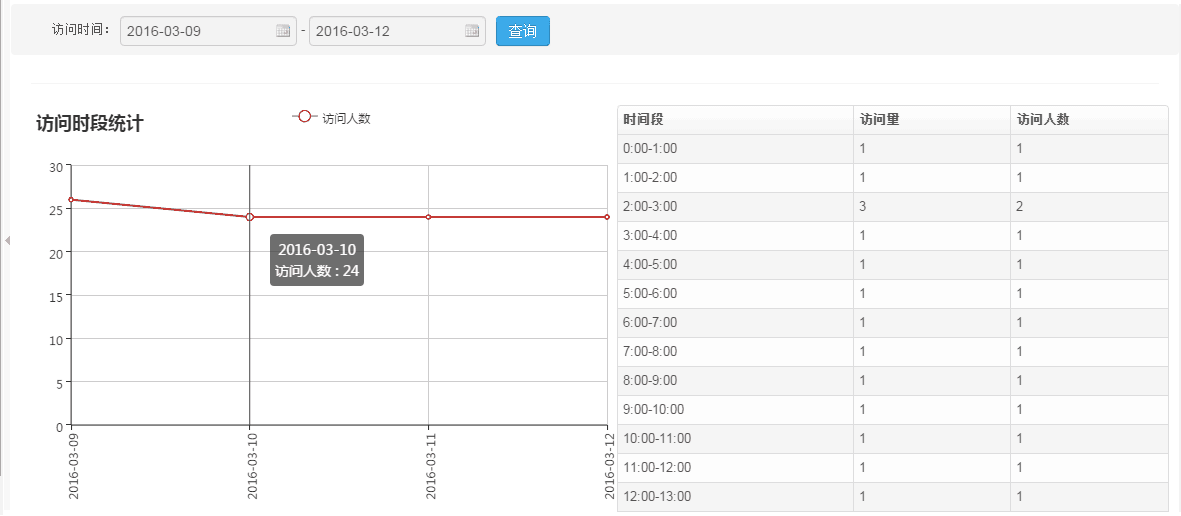Click the 访问人数 table column header
This screenshot has width=1181, height=516.
click(1089, 120)
